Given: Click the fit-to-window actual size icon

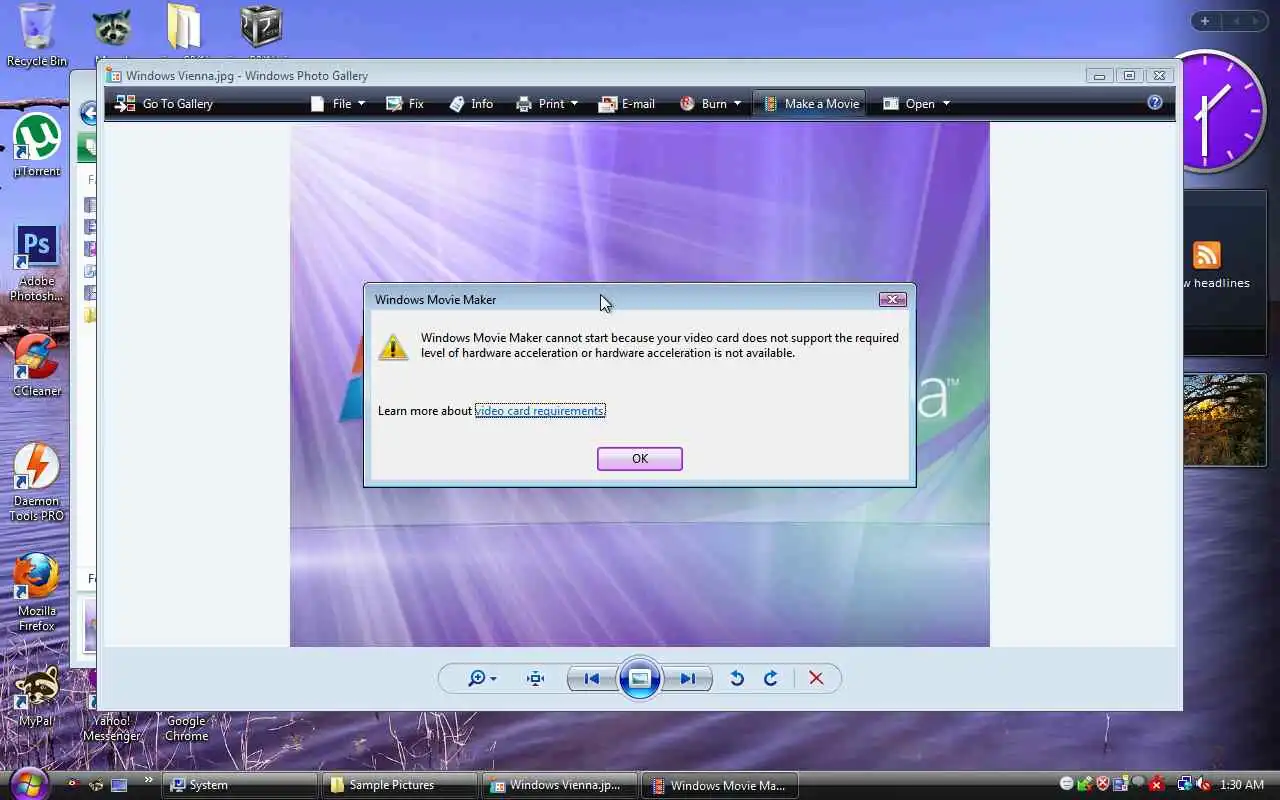Looking at the screenshot, I should click(536, 678).
